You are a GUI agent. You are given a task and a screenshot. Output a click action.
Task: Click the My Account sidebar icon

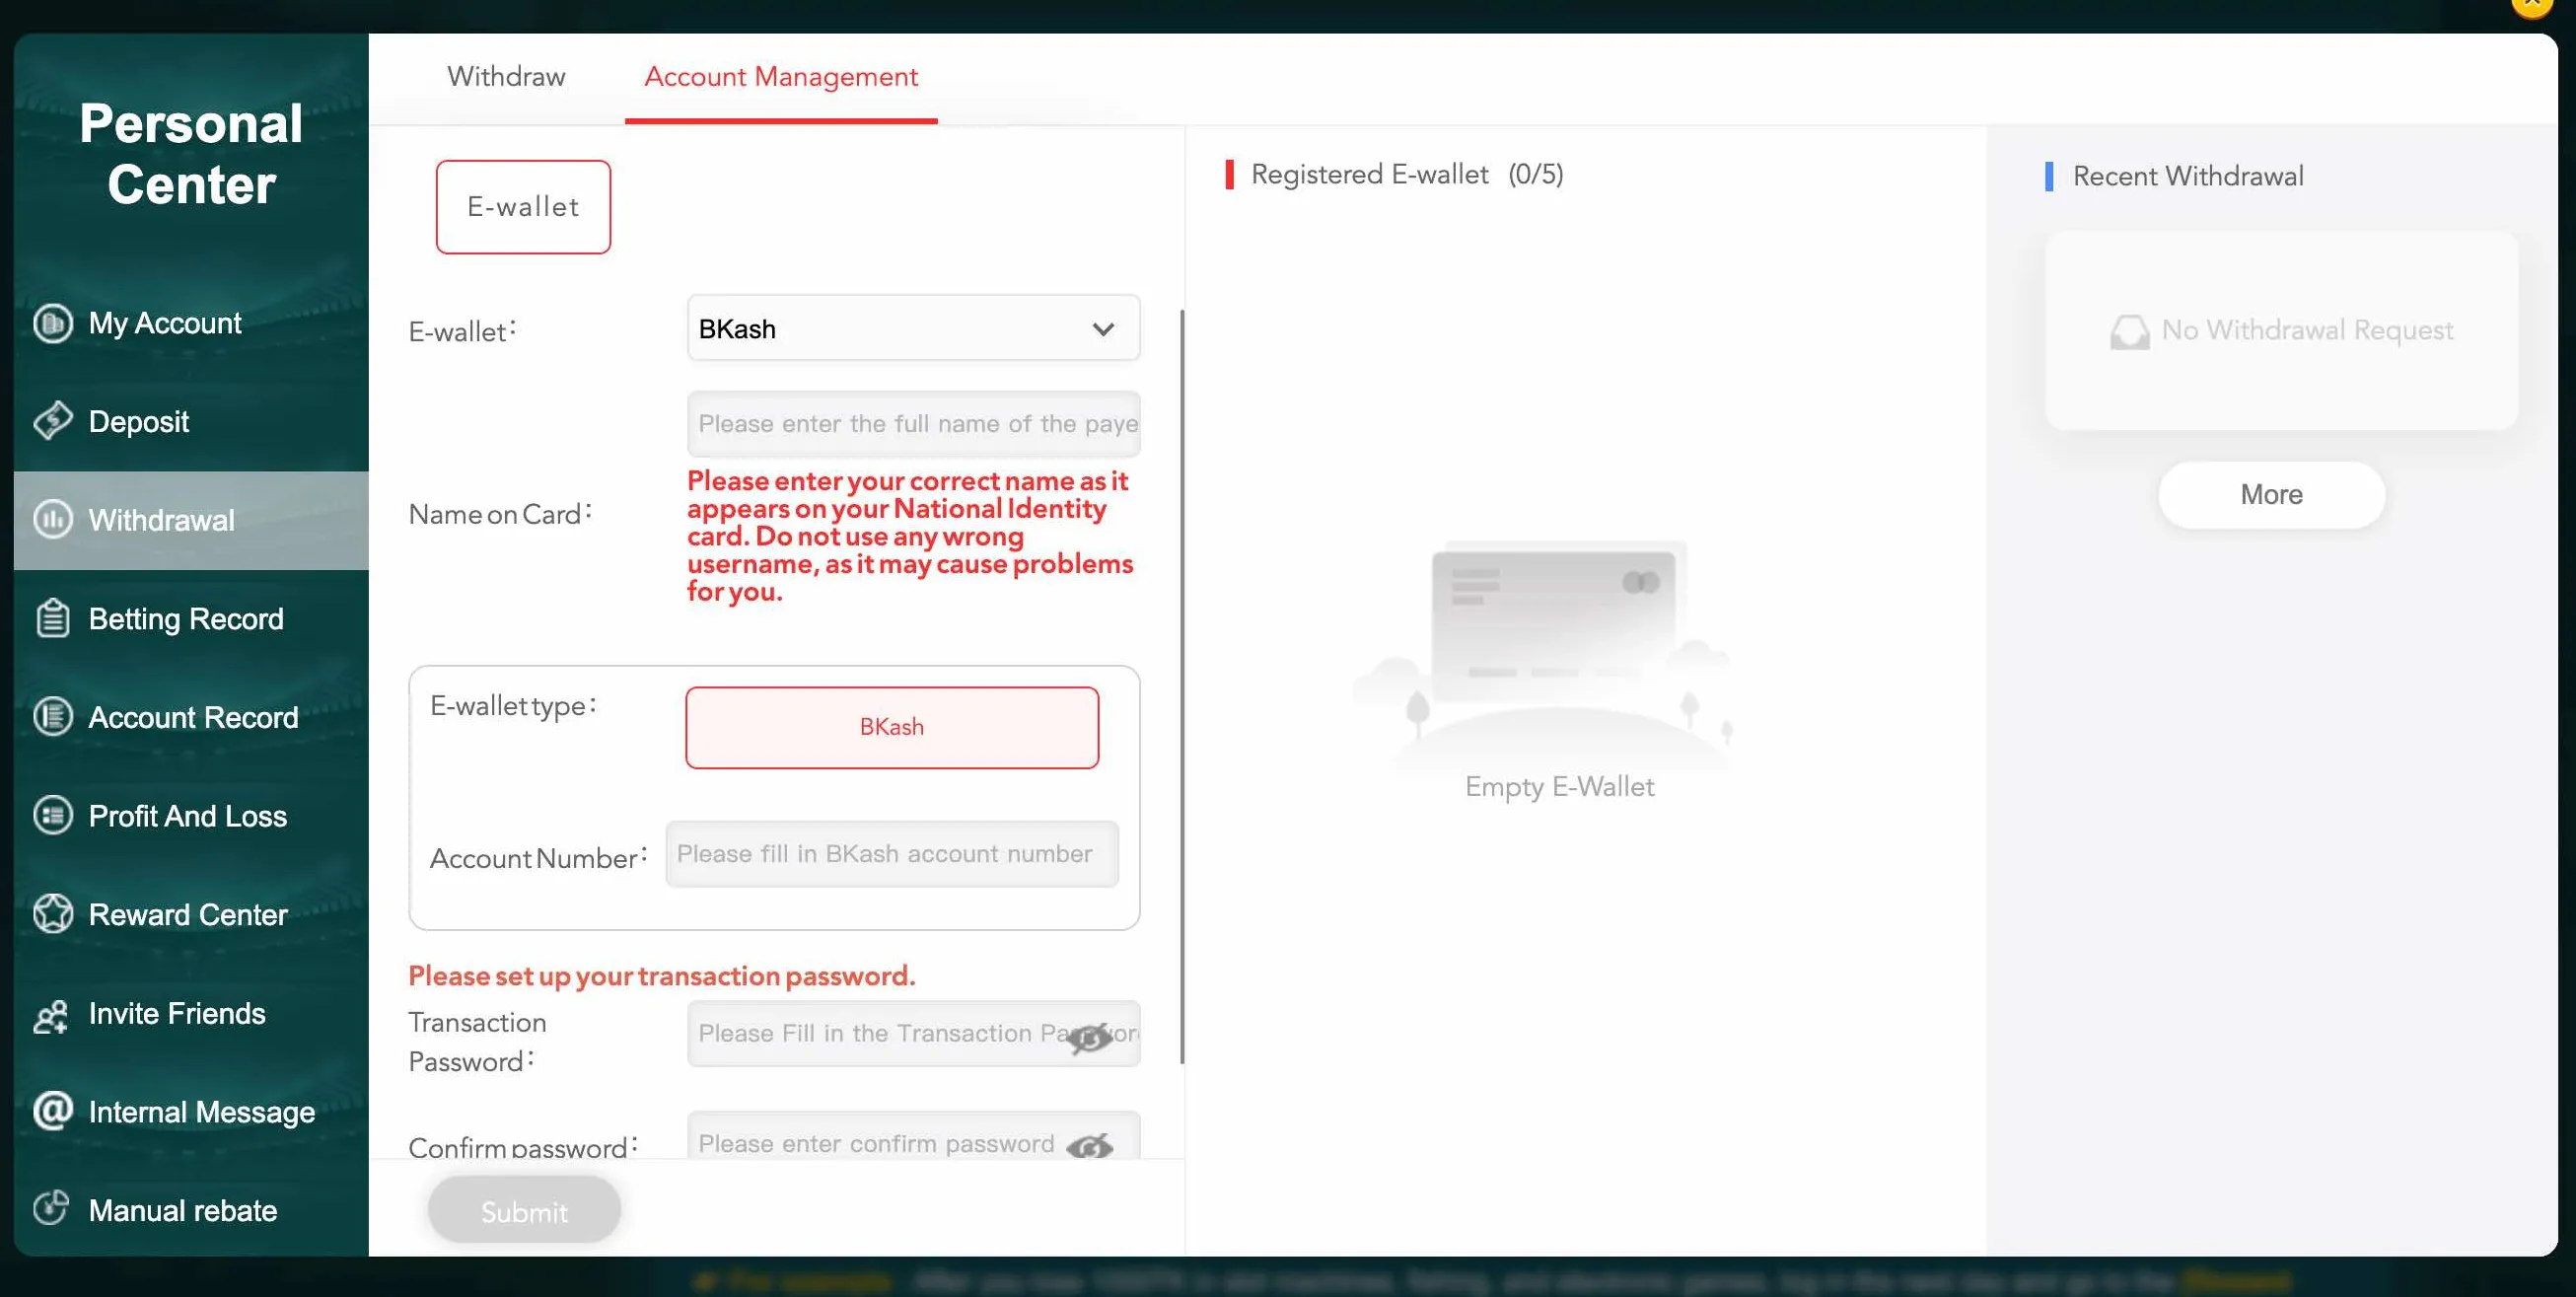pos(52,323)
